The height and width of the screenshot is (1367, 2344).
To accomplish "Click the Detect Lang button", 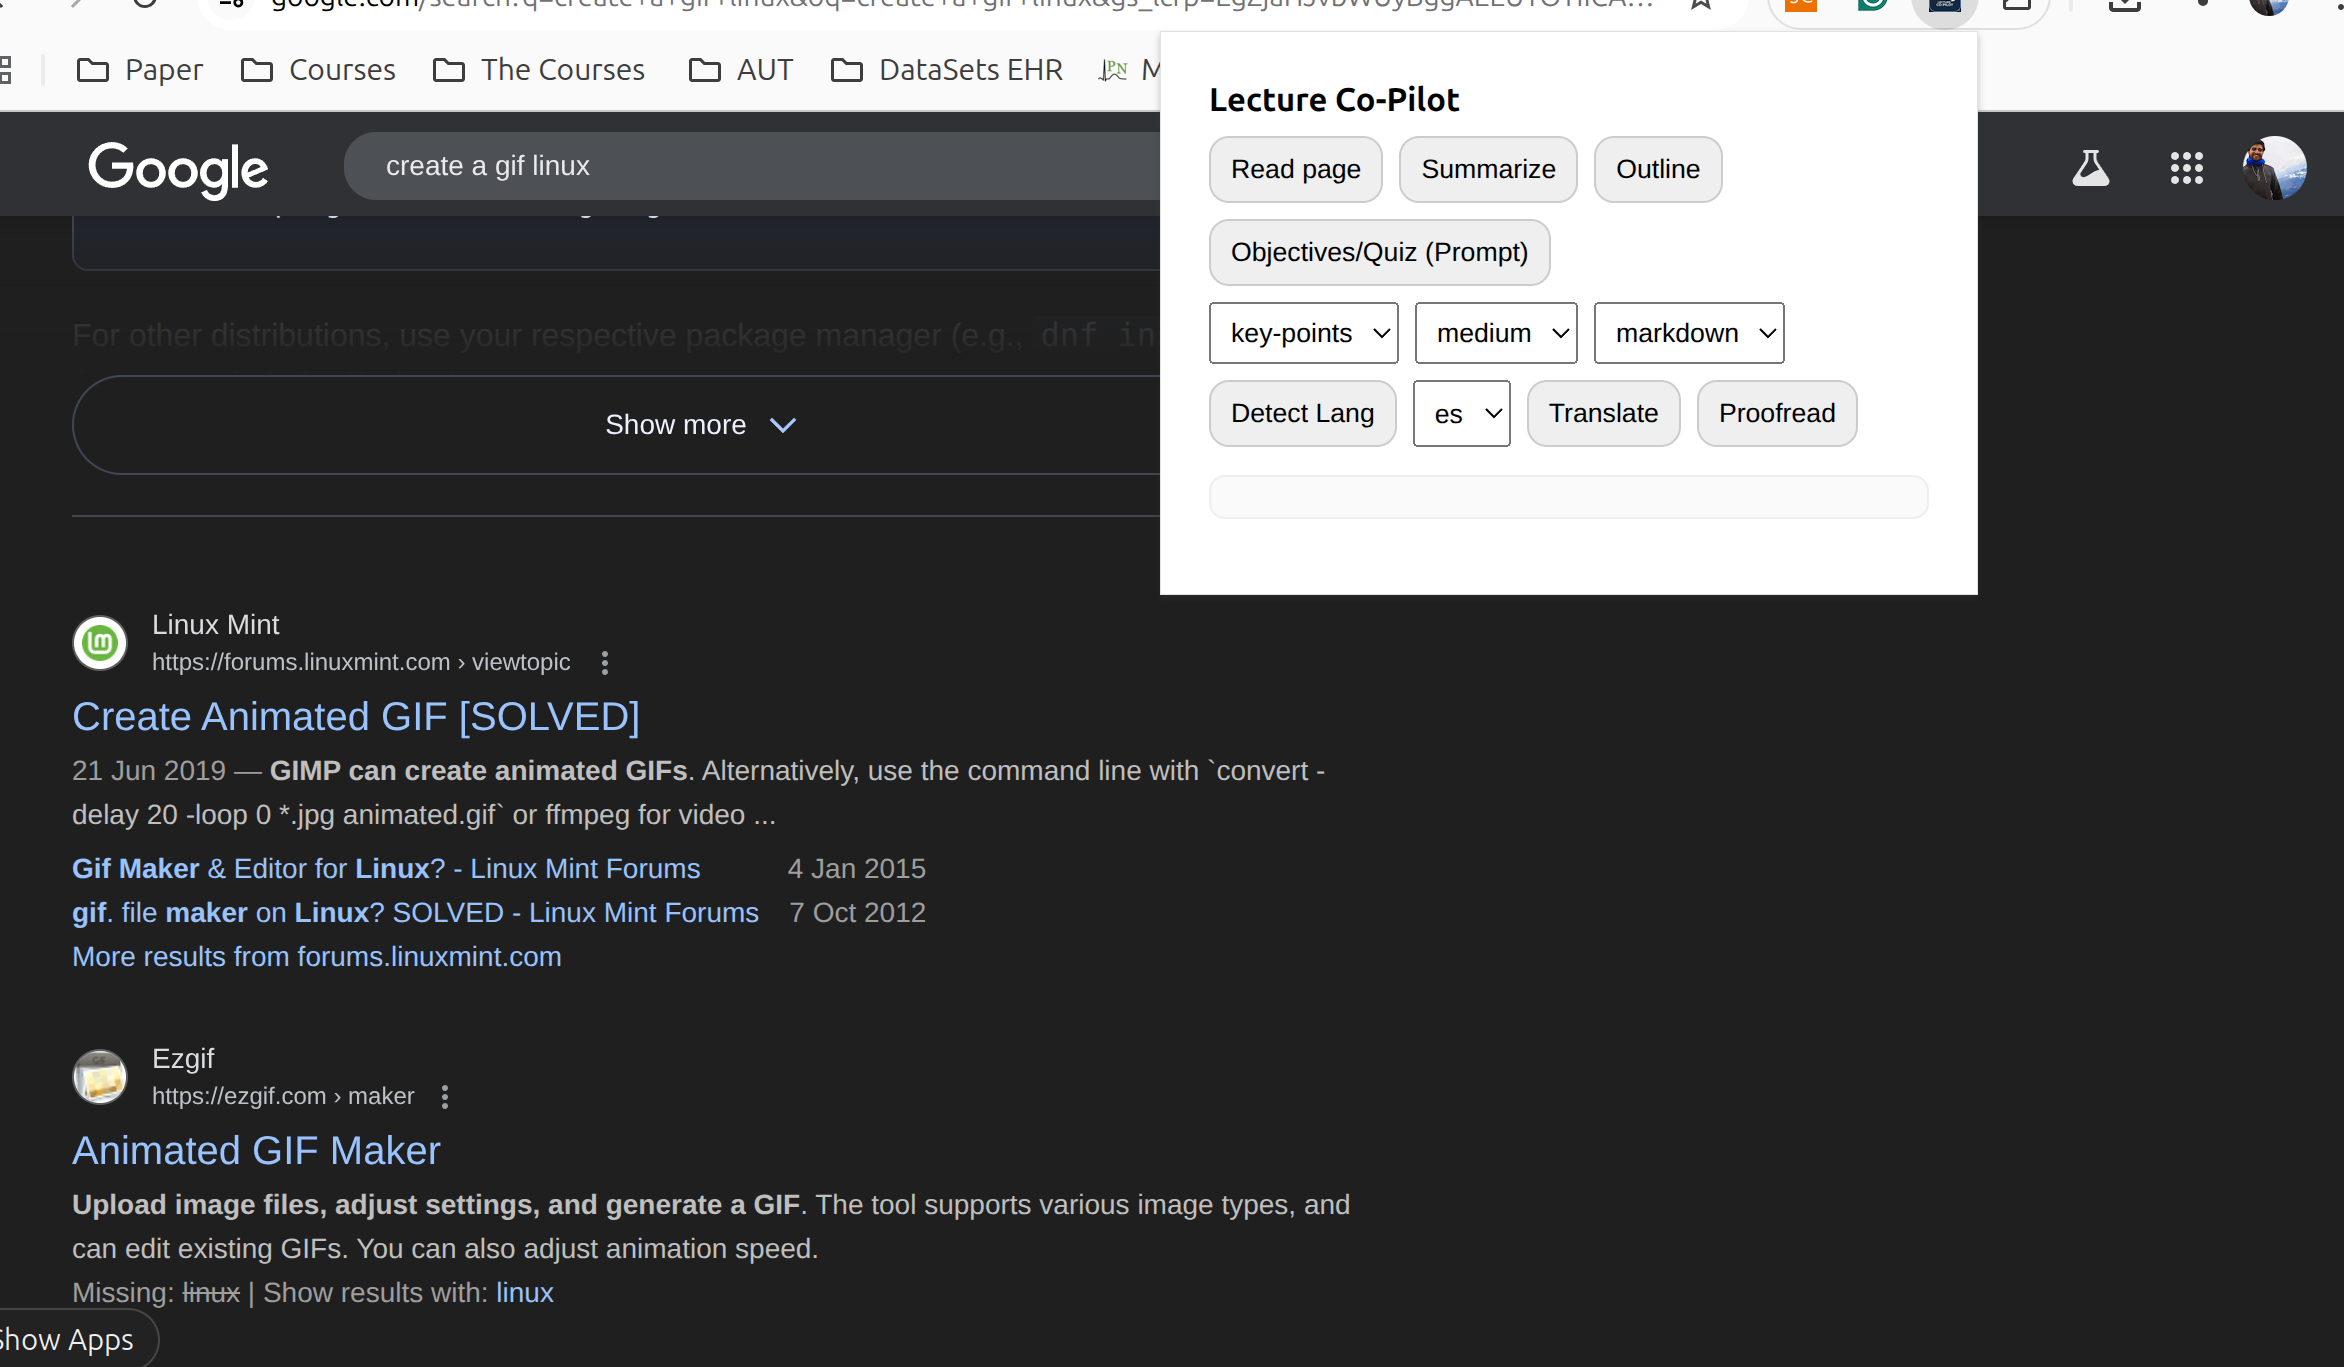I will [1302, 414].
